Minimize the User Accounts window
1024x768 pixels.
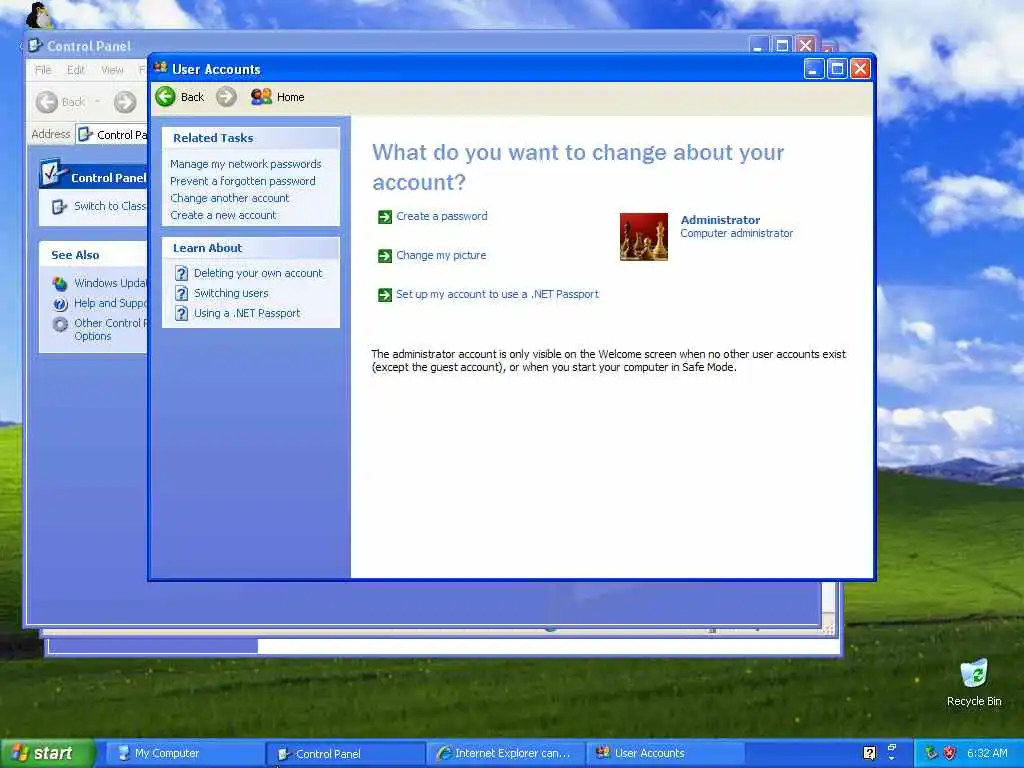tap(813, 69)
